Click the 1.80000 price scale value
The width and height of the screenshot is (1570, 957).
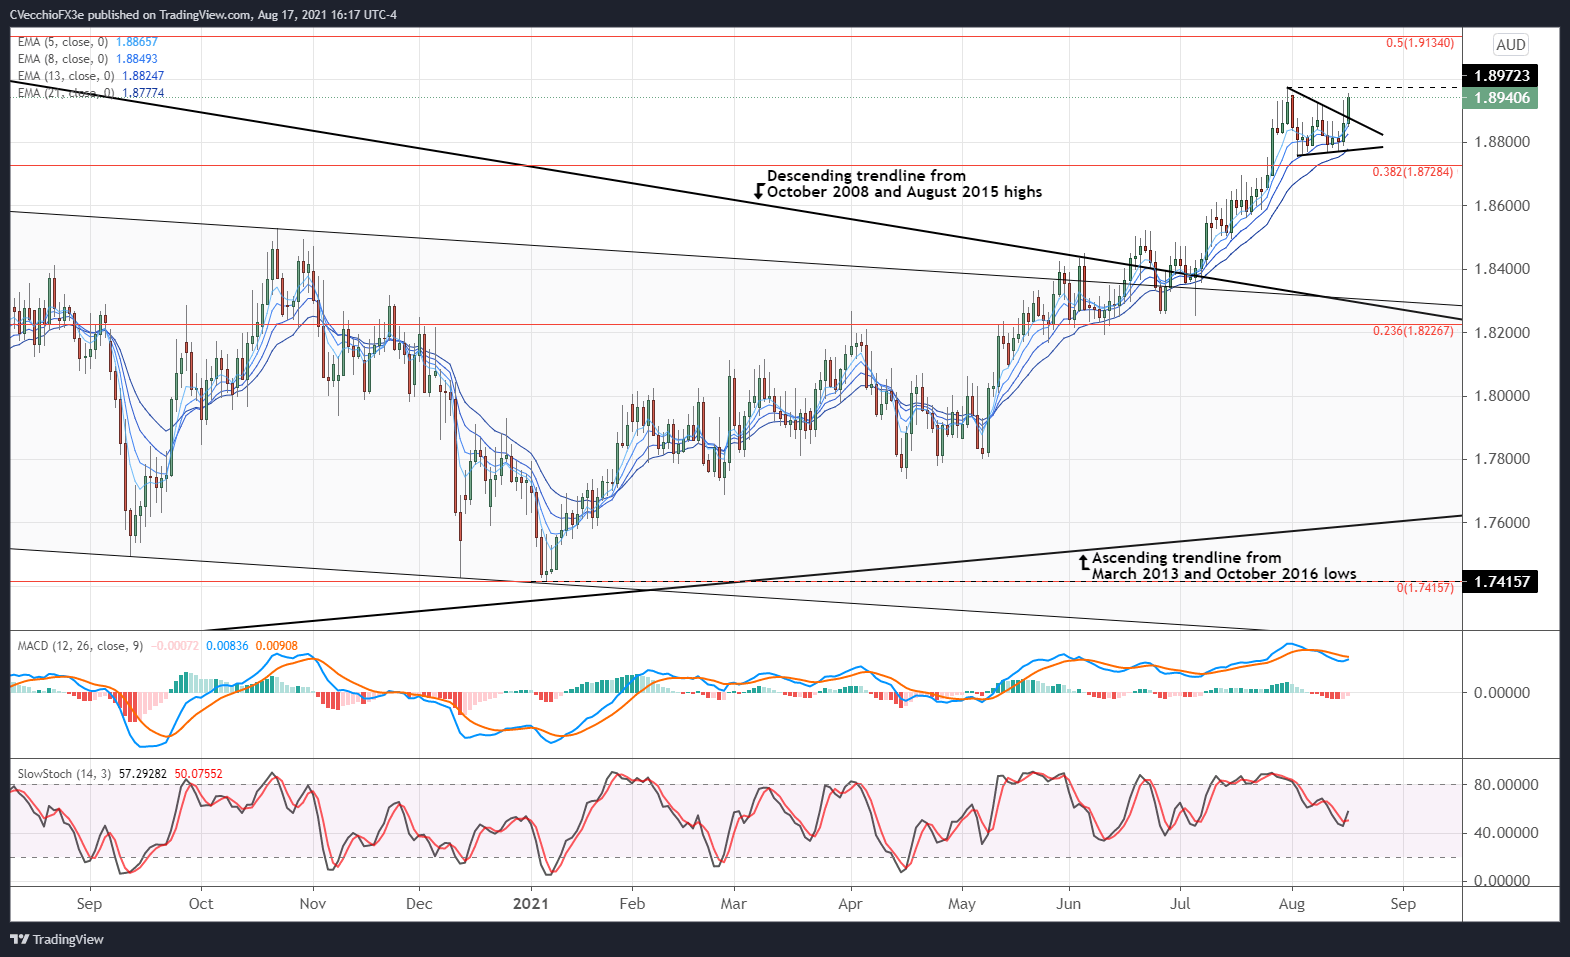tap(1502, 396)
